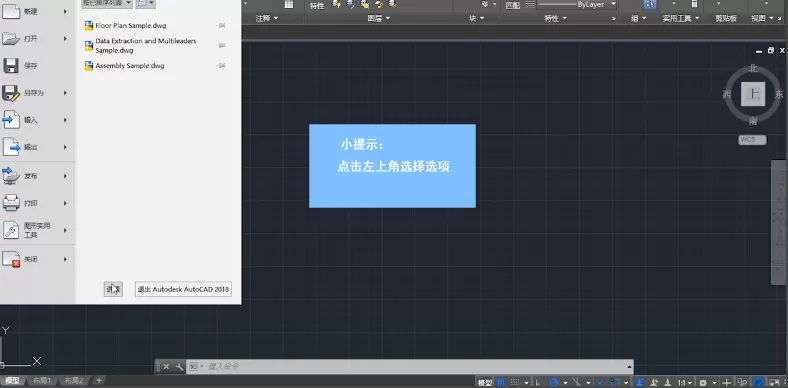Expand the 另存为 submenu arrow
The image size is (788, 388).
65,93
